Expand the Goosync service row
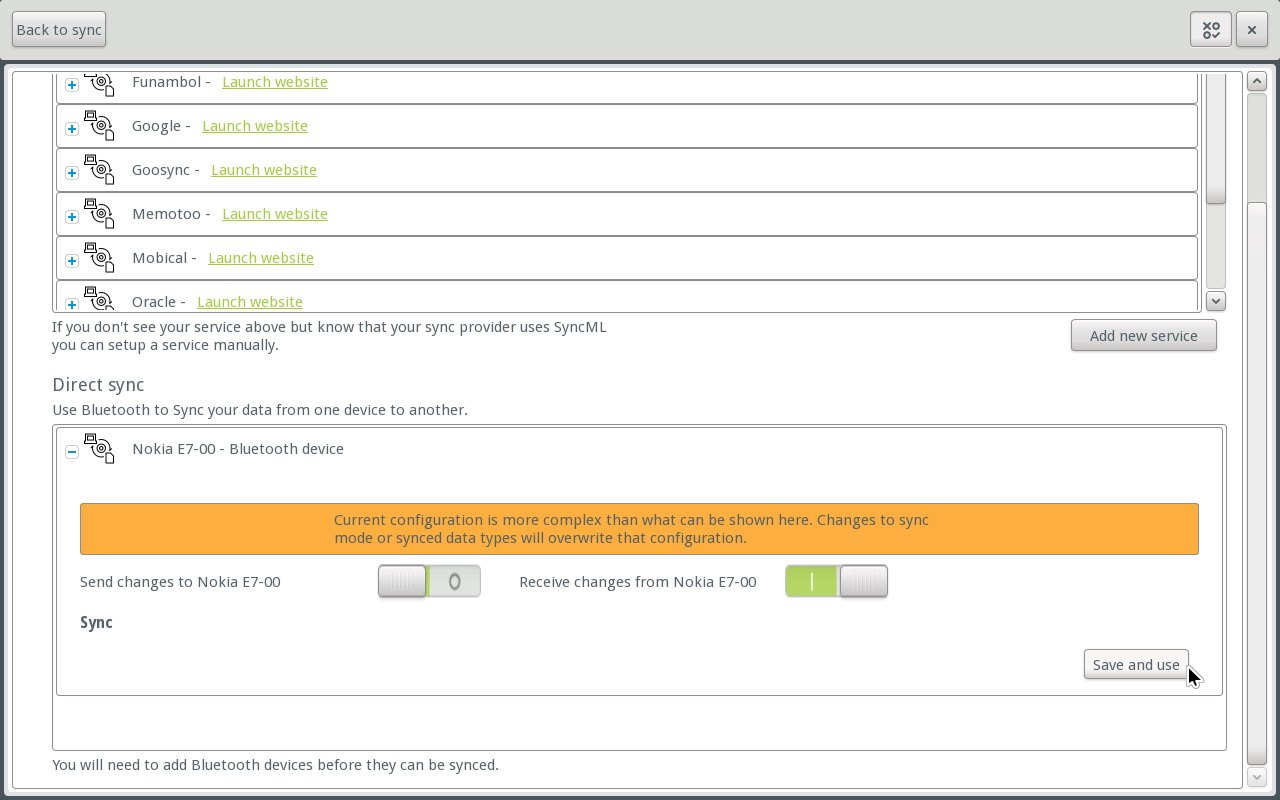1280x800 pixels. (x=72, y=173)
